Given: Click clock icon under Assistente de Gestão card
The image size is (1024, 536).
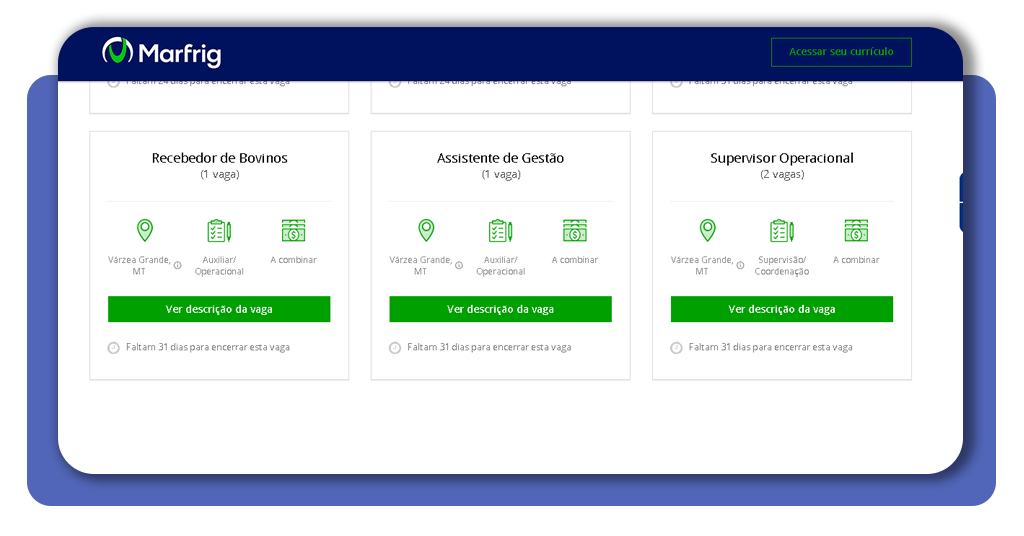Looking at the screenshot, I should point(395,348).
